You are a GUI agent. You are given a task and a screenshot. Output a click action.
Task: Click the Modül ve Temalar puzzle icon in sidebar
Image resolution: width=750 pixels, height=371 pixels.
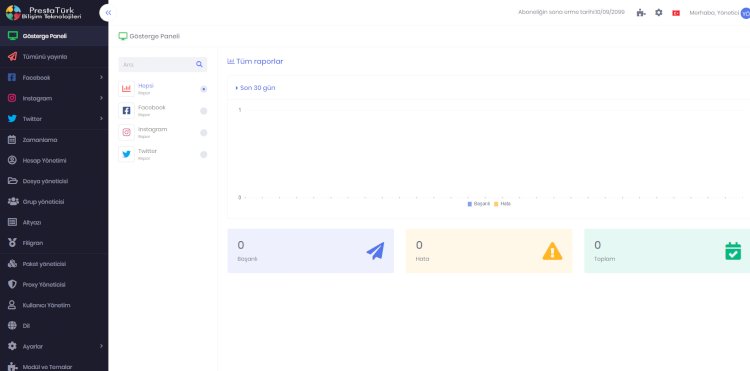[x=12, y=367]
